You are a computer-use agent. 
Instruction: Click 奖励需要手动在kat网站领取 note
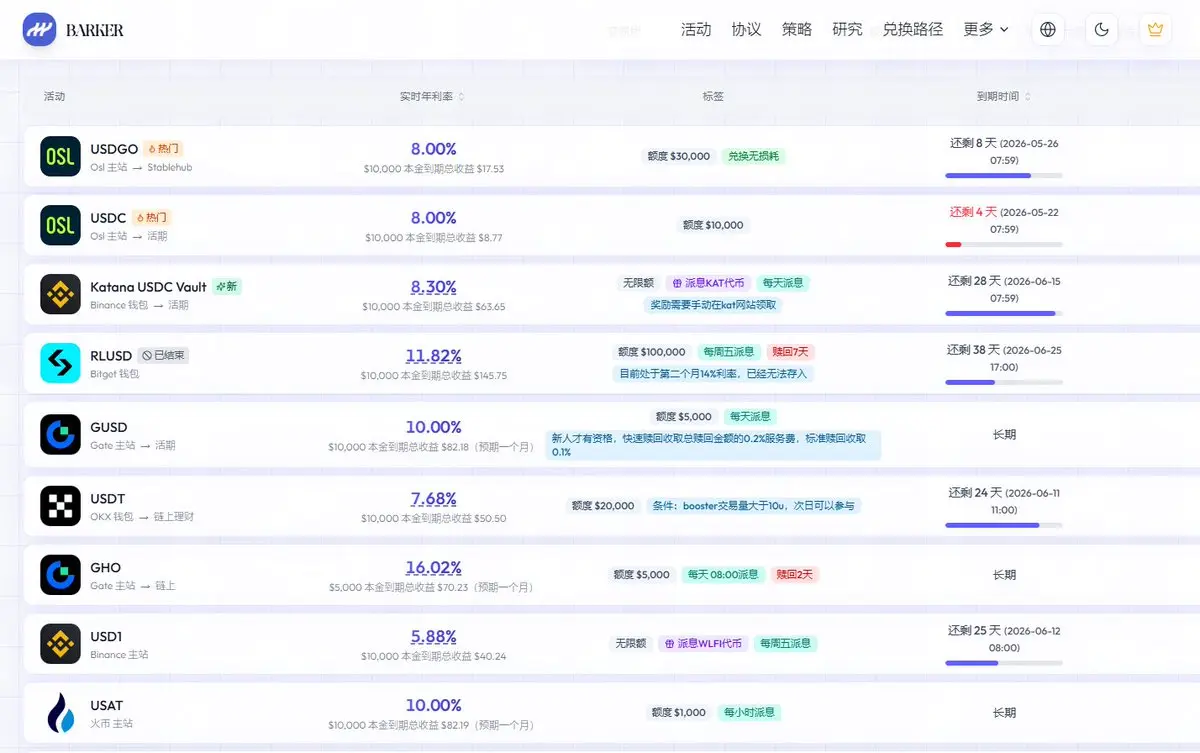click(x=712, y=304)
